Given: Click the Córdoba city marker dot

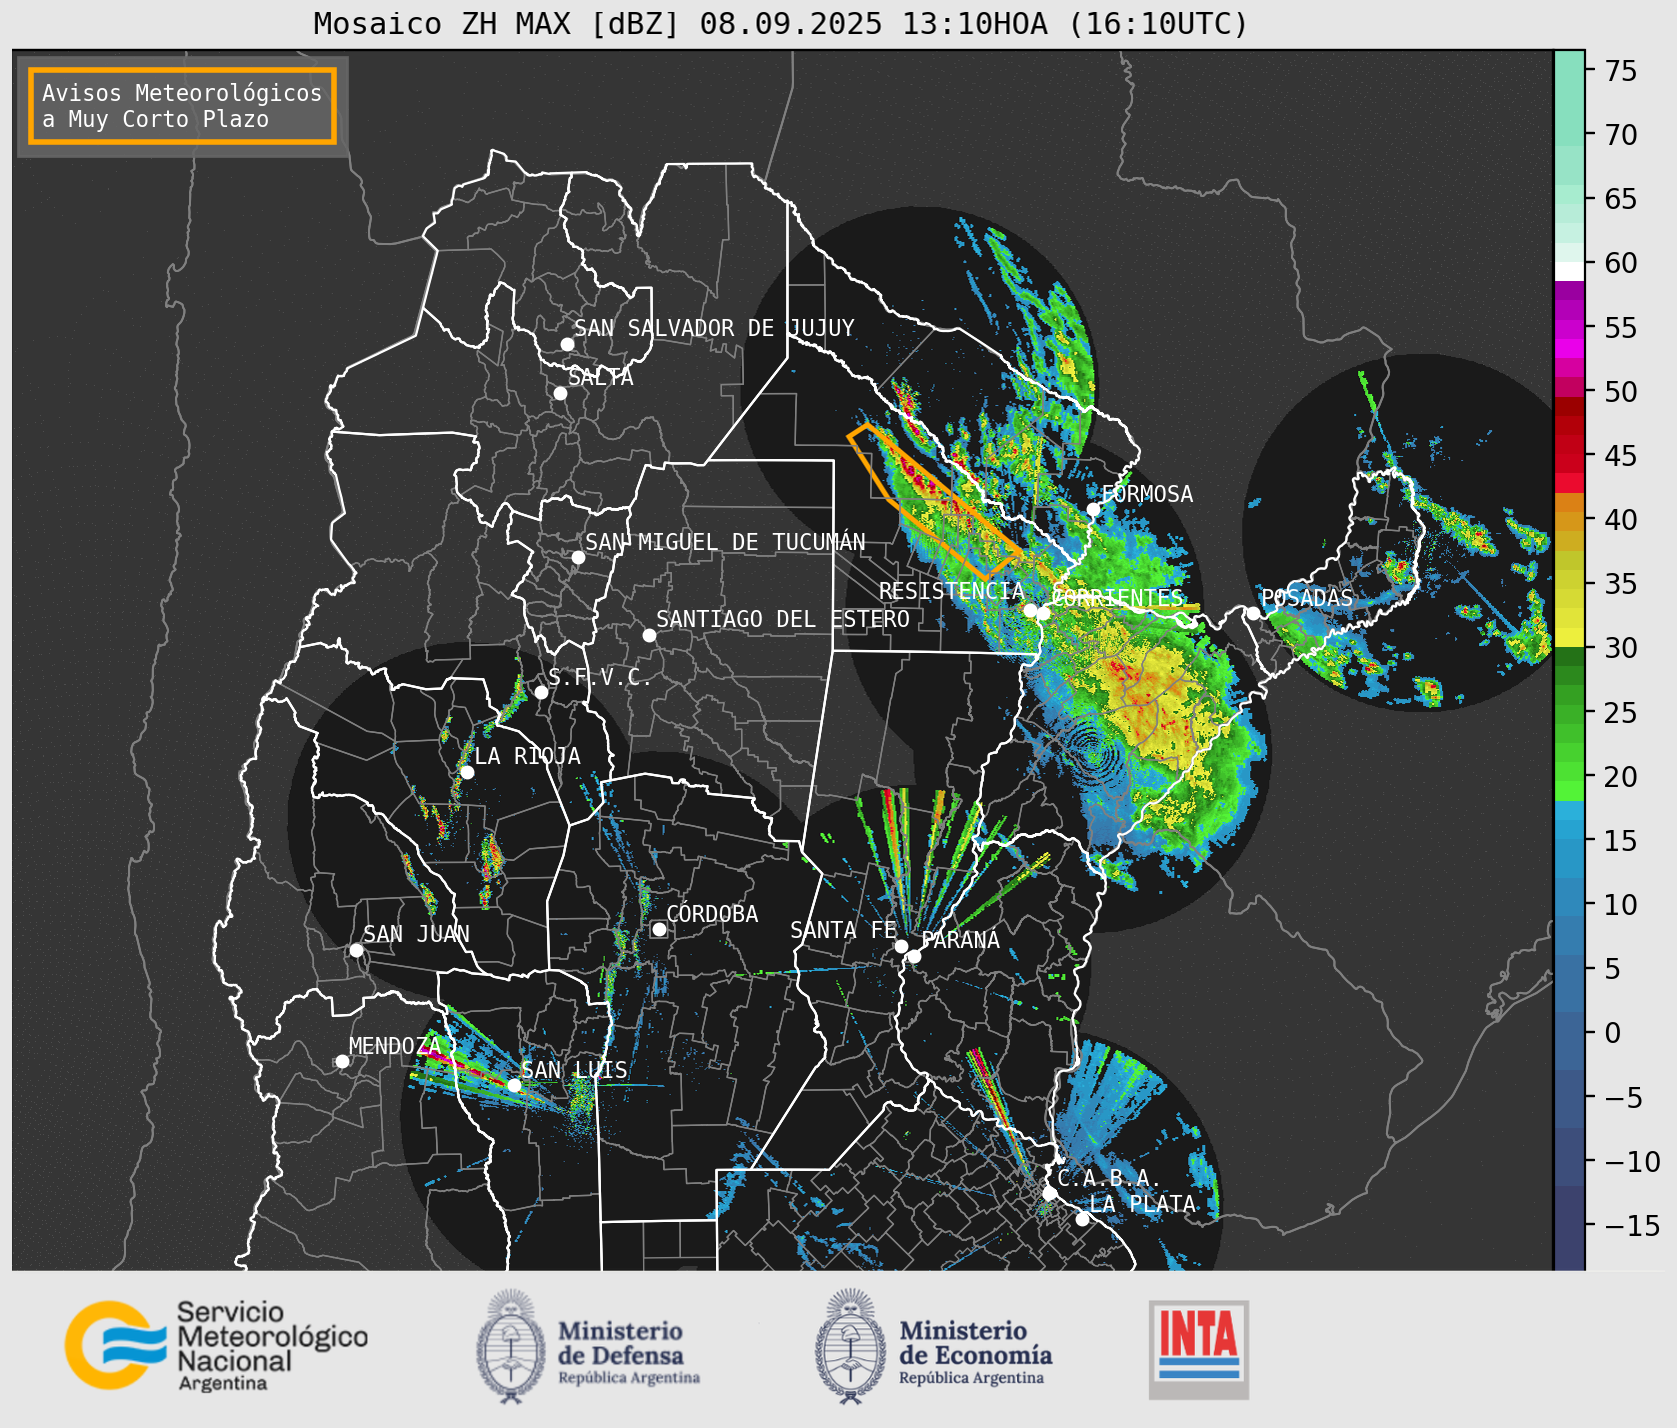Looking at the screenshot, I should point(659,929).
